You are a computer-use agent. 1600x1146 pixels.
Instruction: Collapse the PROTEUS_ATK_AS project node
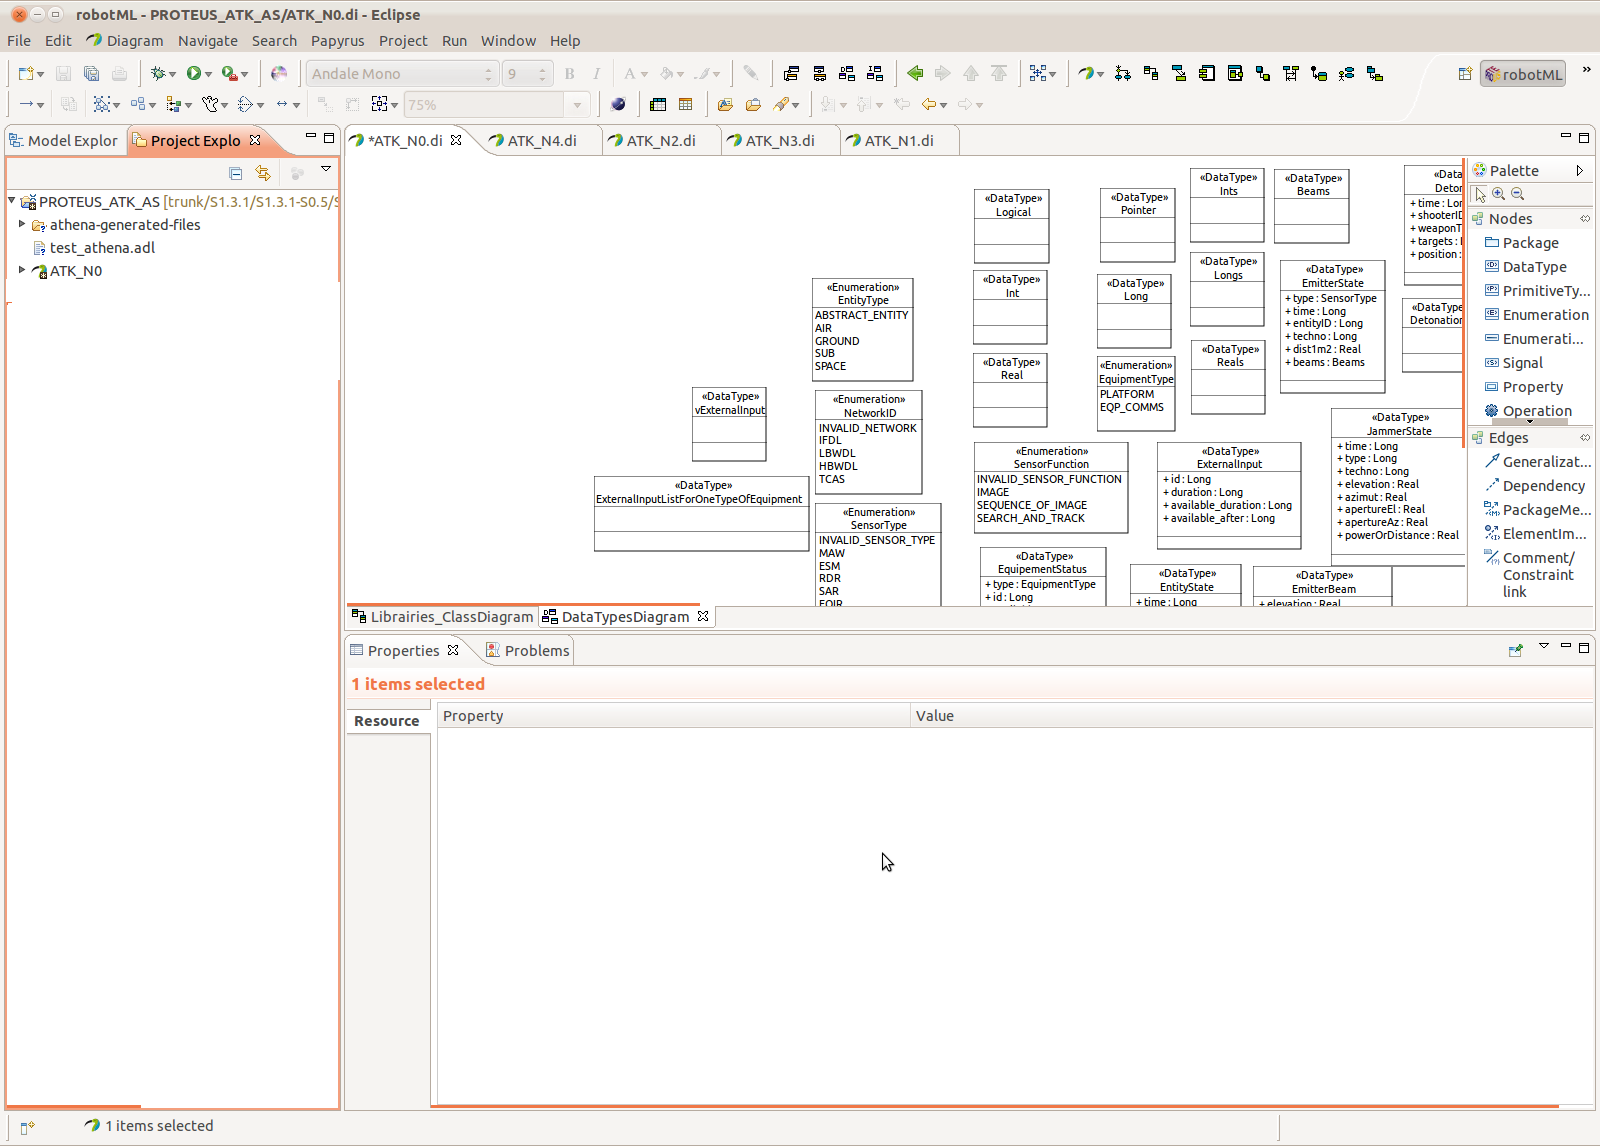tap(11, 201)
